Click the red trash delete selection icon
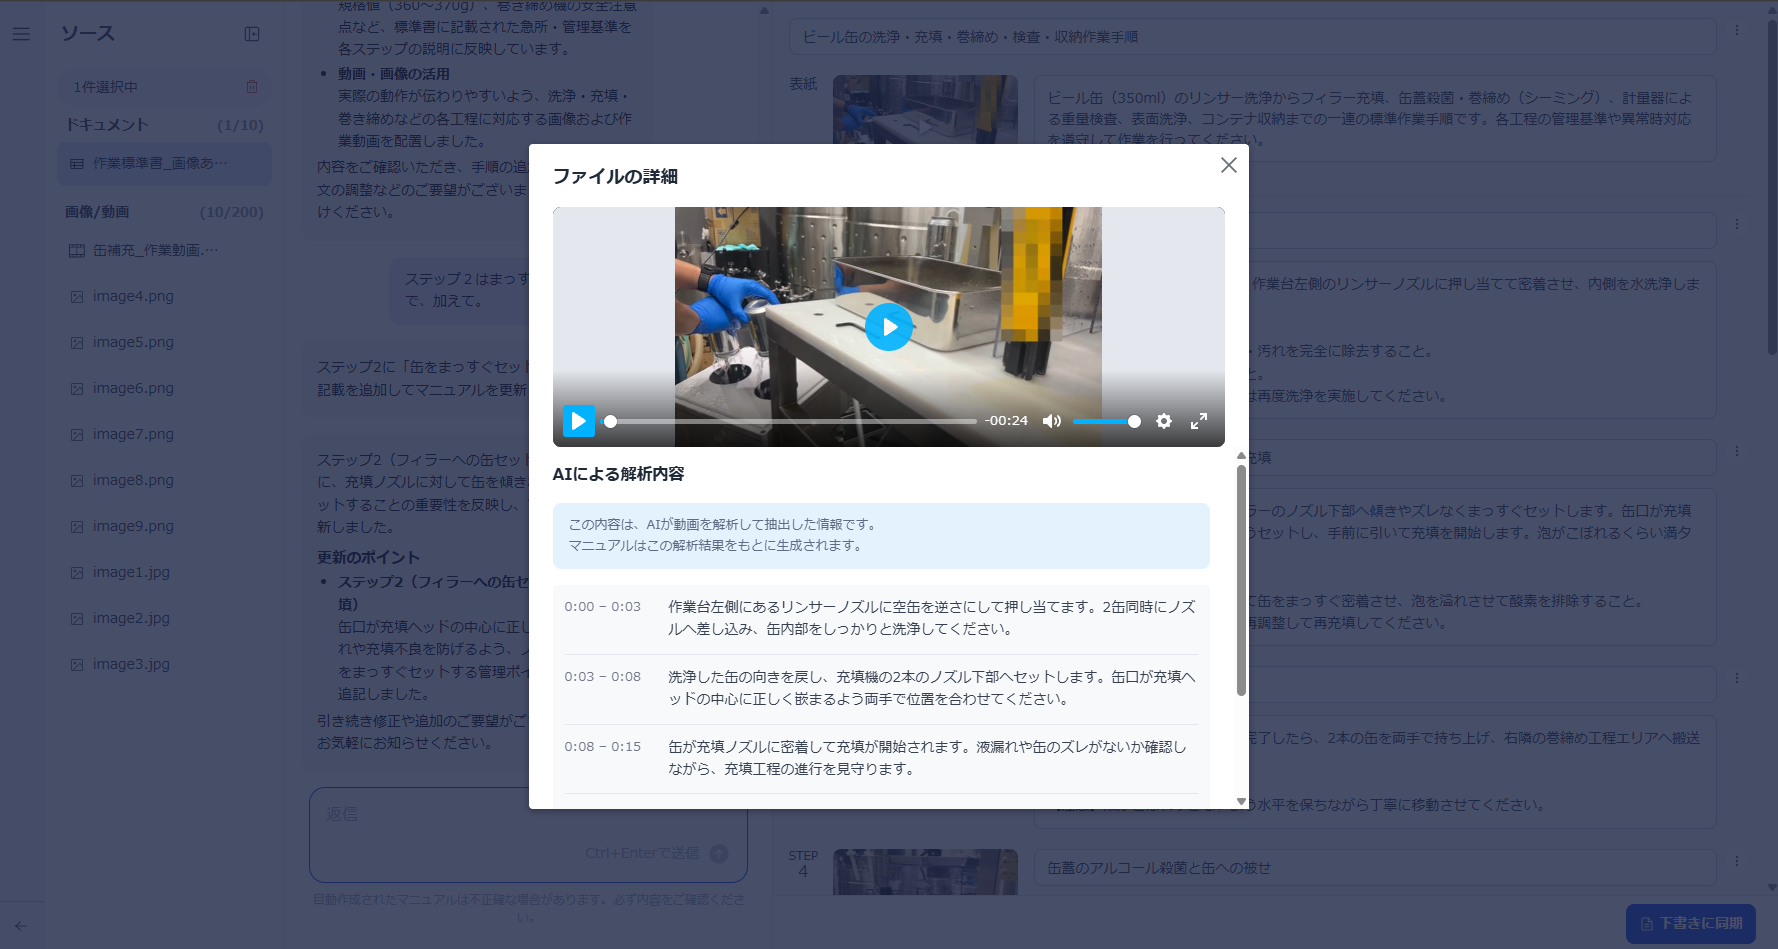 click(x=252, y=87)
